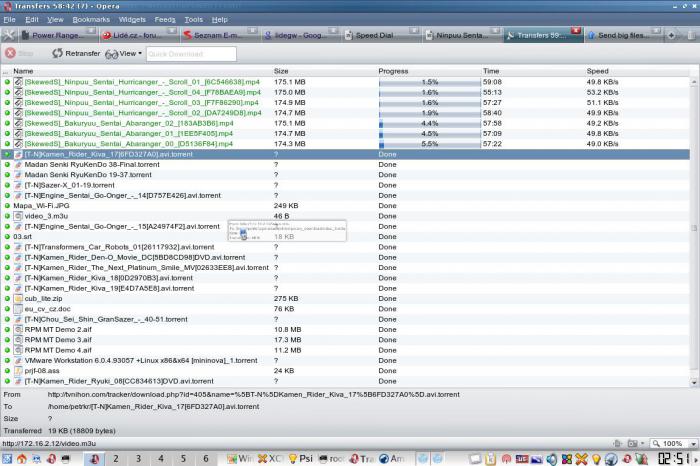Switch to virtual desktop 4

[x=161, y=458]
